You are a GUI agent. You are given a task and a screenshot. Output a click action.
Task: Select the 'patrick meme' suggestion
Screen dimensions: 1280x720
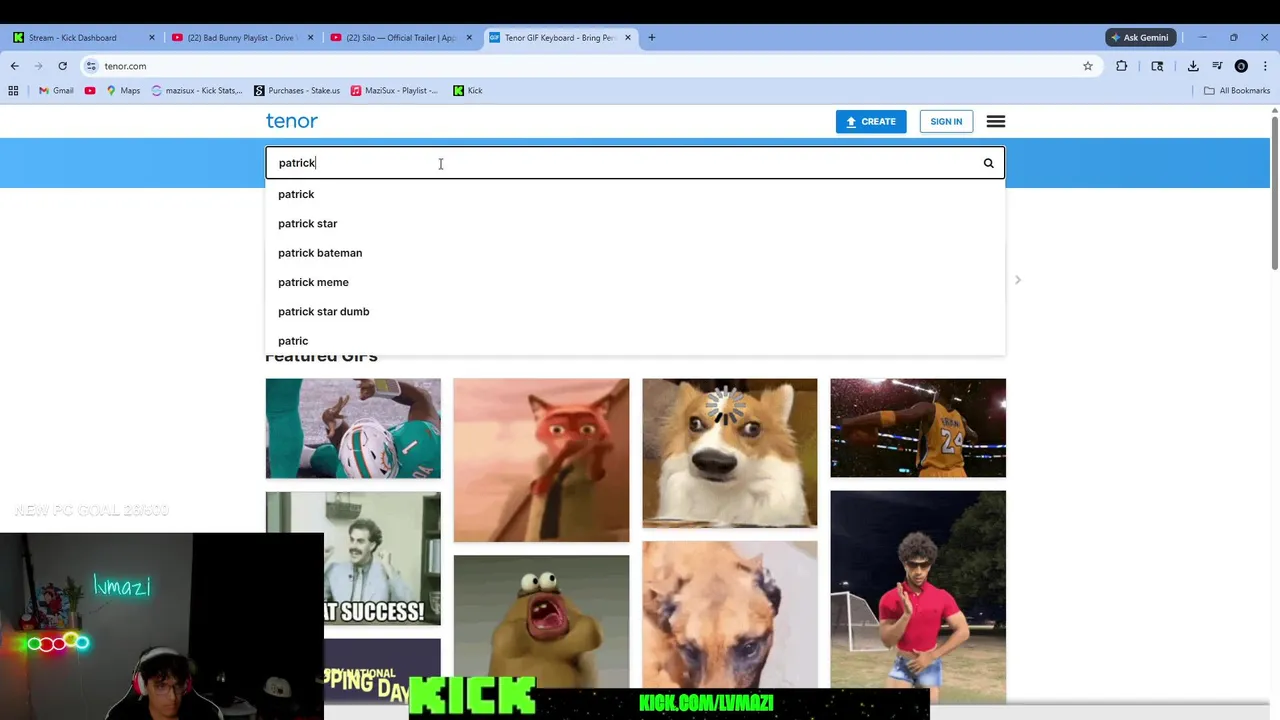635,282
